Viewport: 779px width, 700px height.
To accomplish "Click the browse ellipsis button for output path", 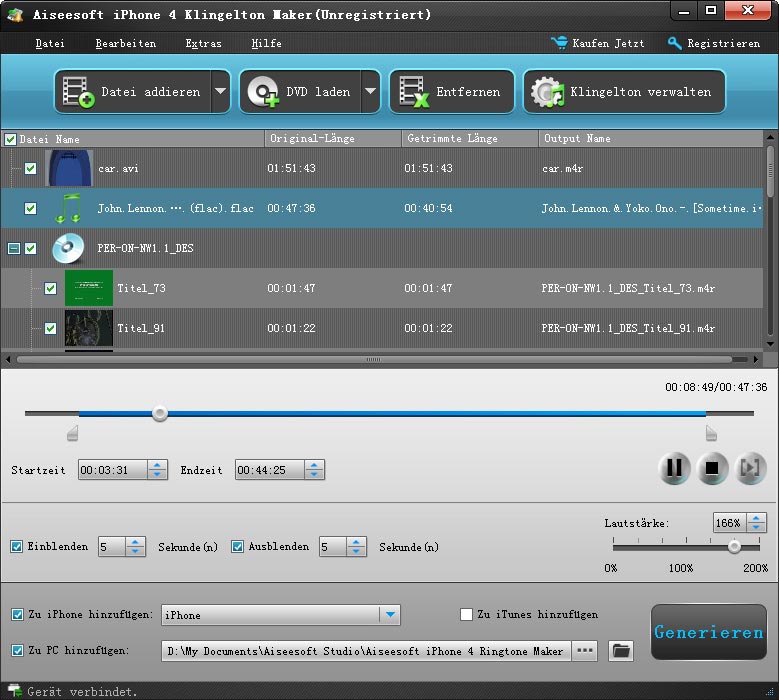I will [x=585, y=651].
